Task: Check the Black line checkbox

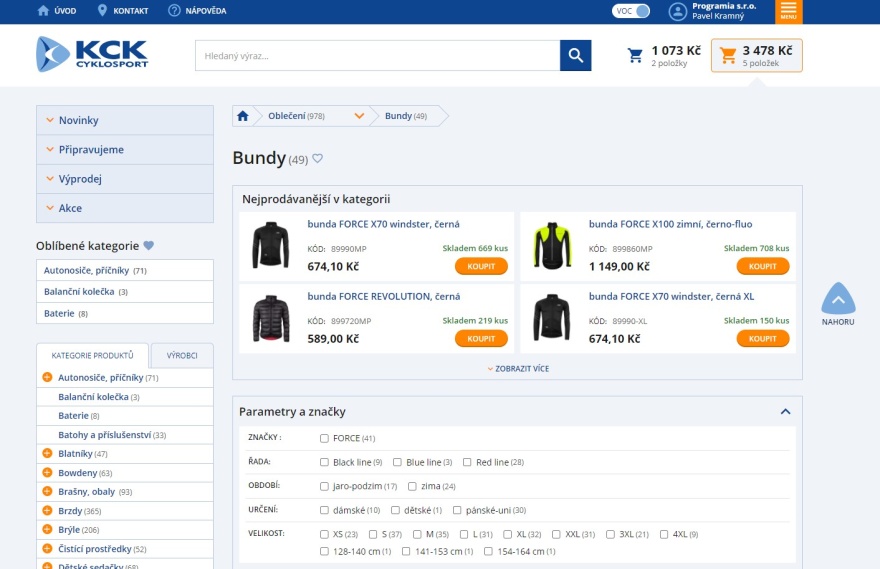Action: point(324,462)
